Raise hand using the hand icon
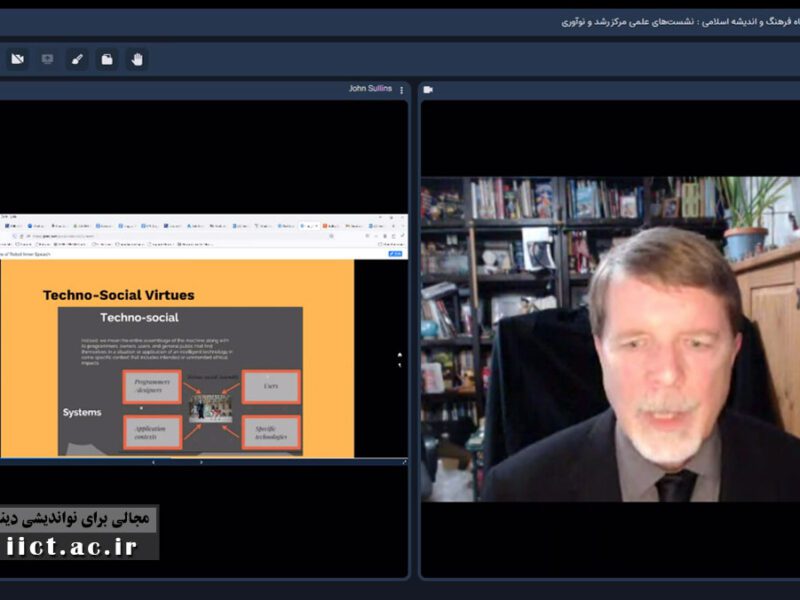The width and height of the screenshot is (800, 600). (137, 59)
